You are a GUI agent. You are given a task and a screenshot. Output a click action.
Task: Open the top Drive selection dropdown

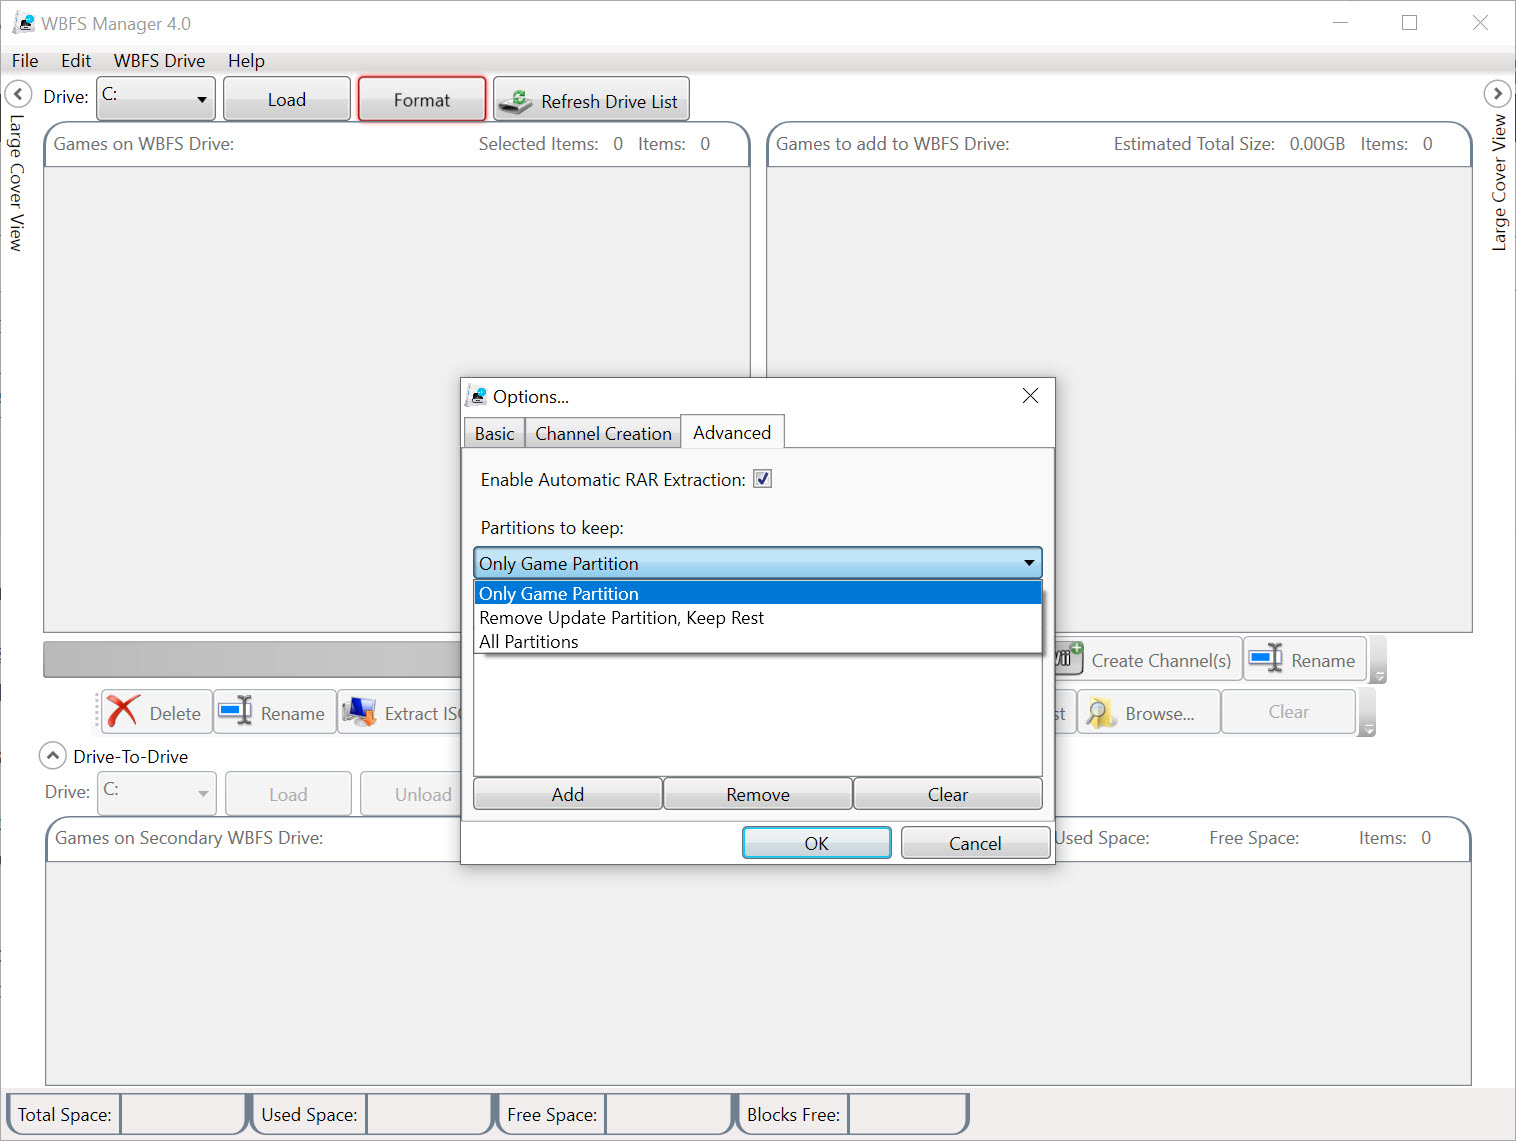point(156,98)
